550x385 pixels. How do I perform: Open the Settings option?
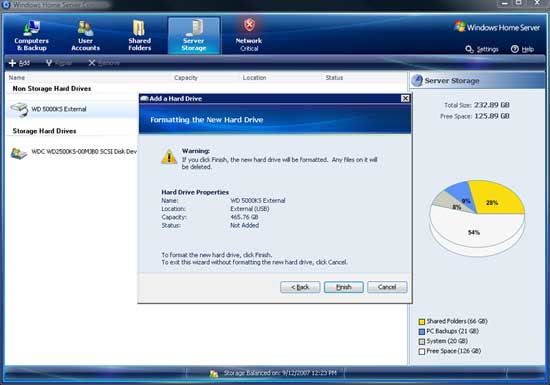pos(482,49)
